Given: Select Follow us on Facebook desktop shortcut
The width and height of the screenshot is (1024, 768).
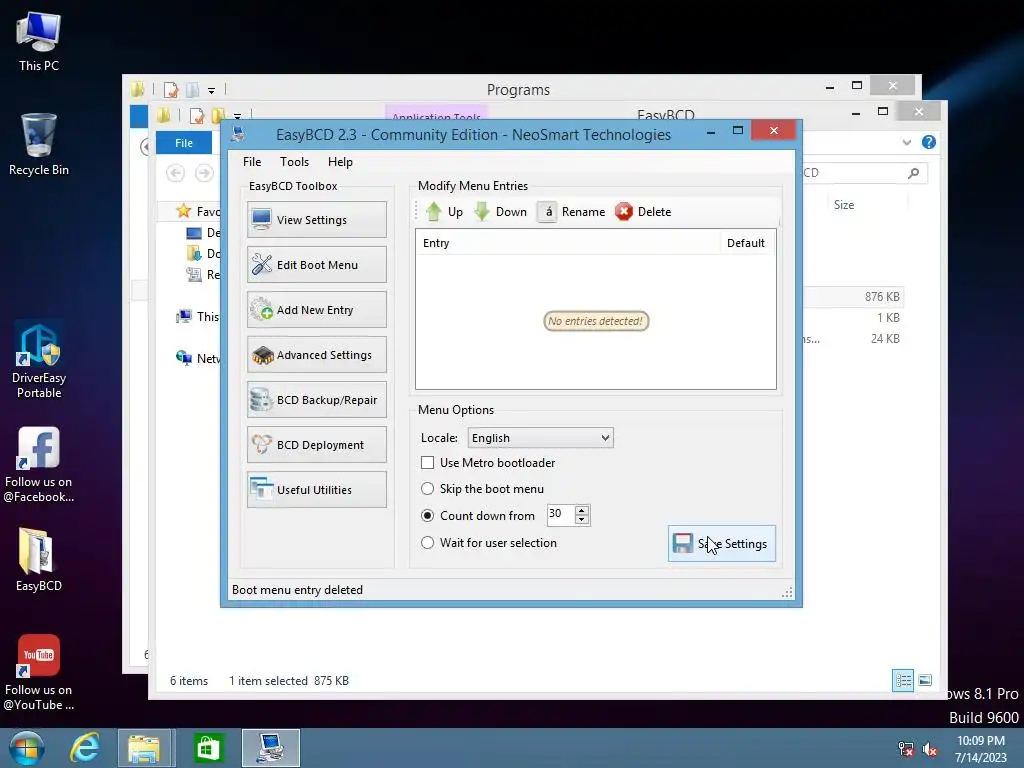Looking at the screenshot, I should (x=39, y=464).
